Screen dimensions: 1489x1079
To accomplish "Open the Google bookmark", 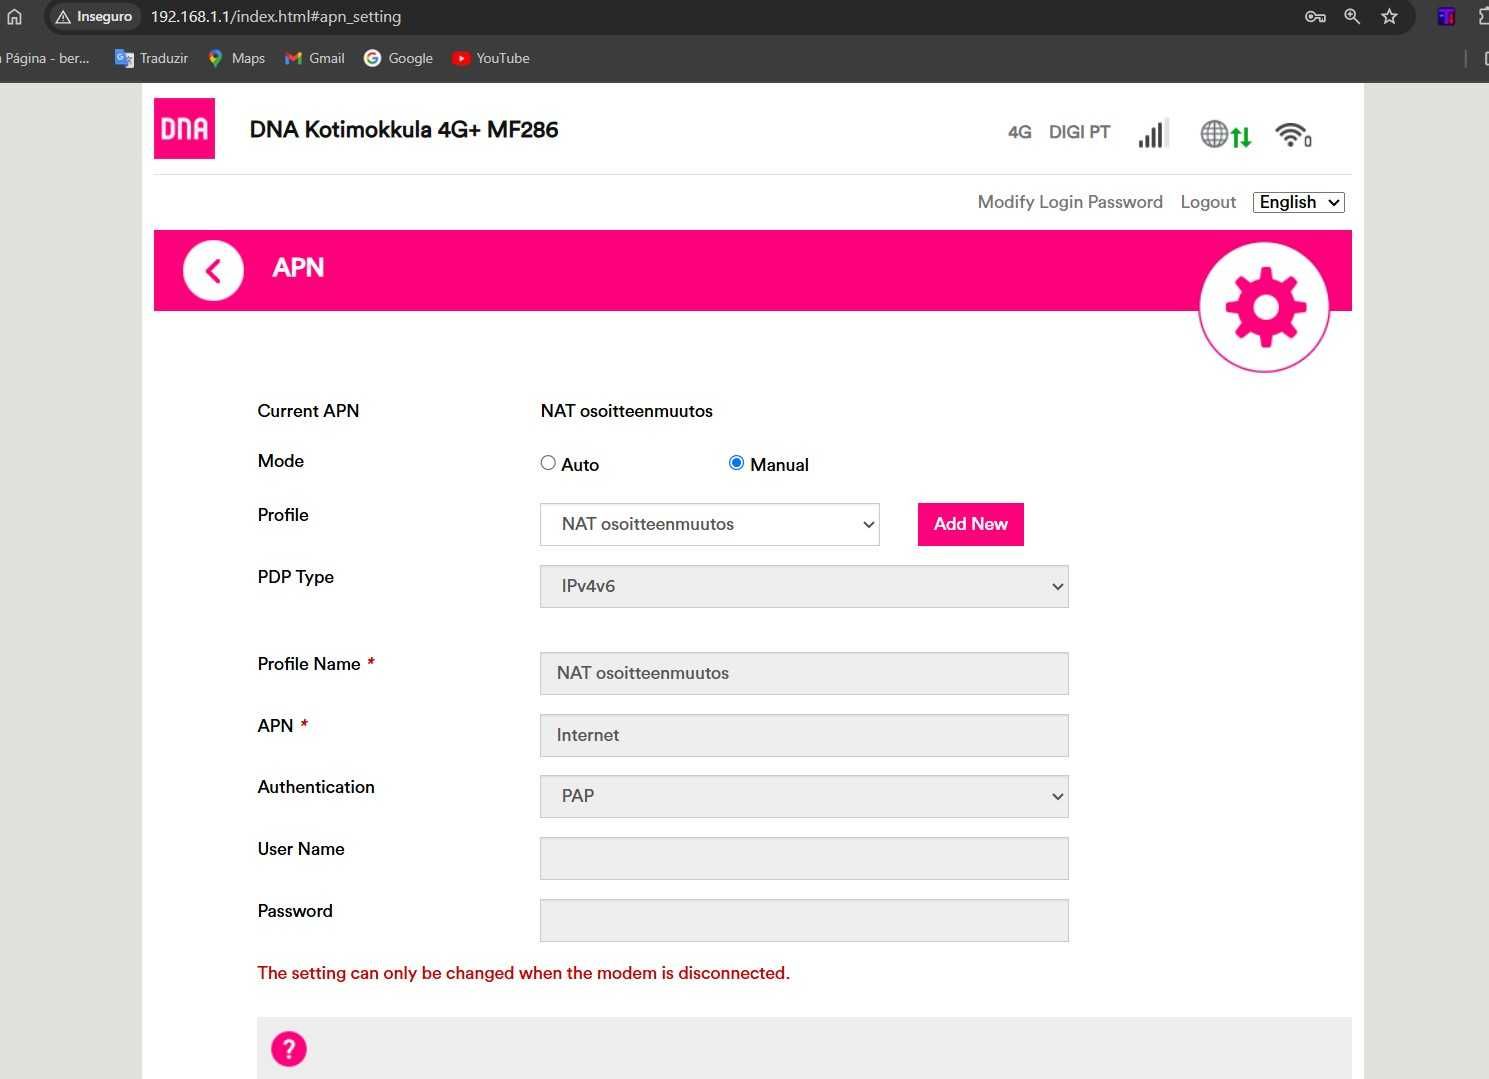I will [398, 58].
